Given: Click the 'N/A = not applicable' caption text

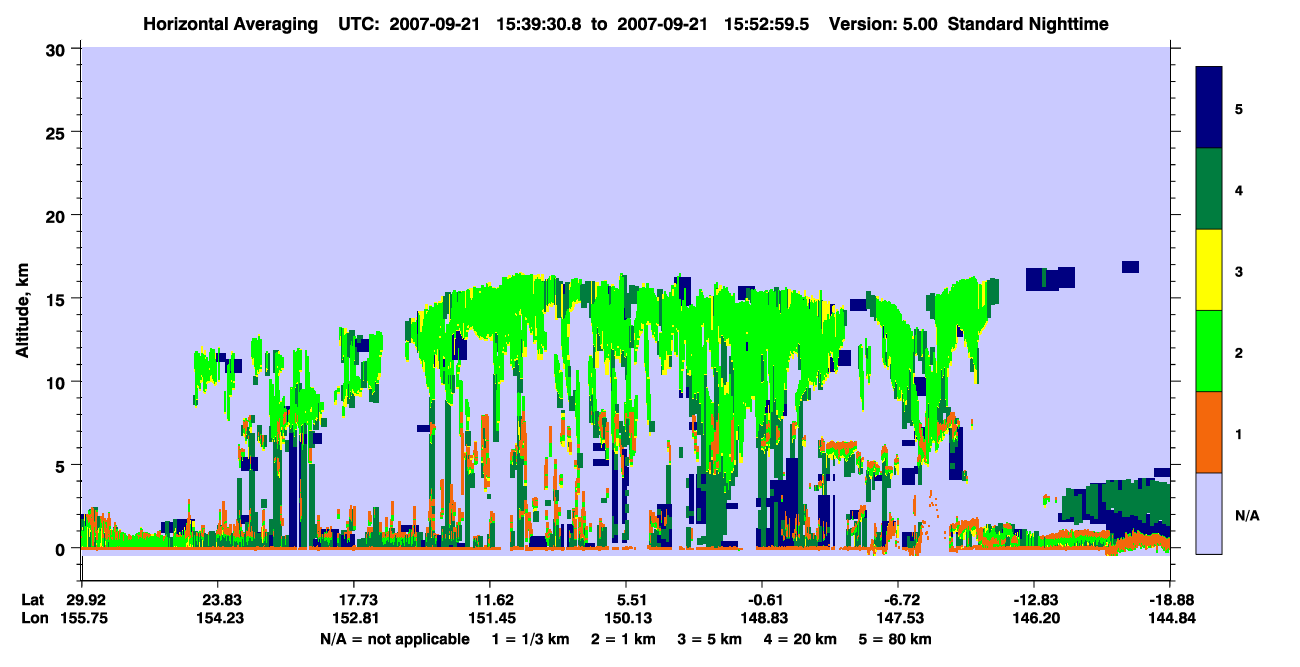Looking at the screenshot, I should pyautogui.click(x=394, y=639).
